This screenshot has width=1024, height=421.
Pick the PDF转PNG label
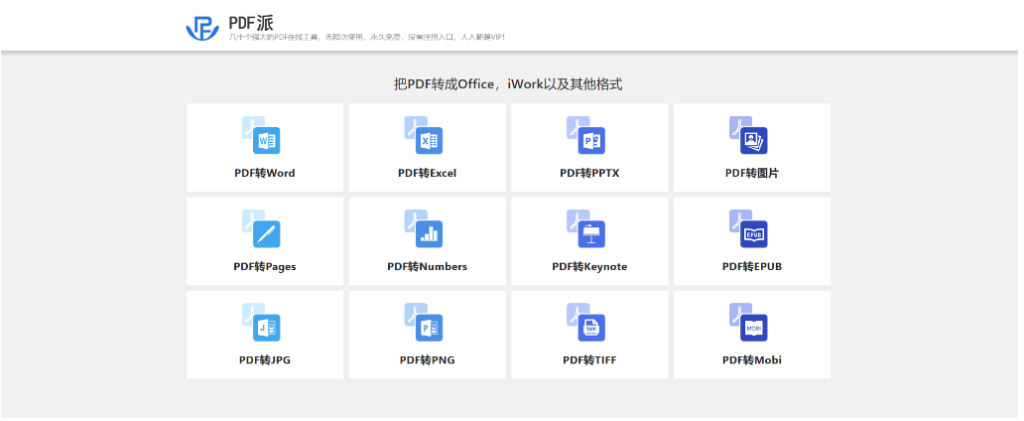[427, 360]
